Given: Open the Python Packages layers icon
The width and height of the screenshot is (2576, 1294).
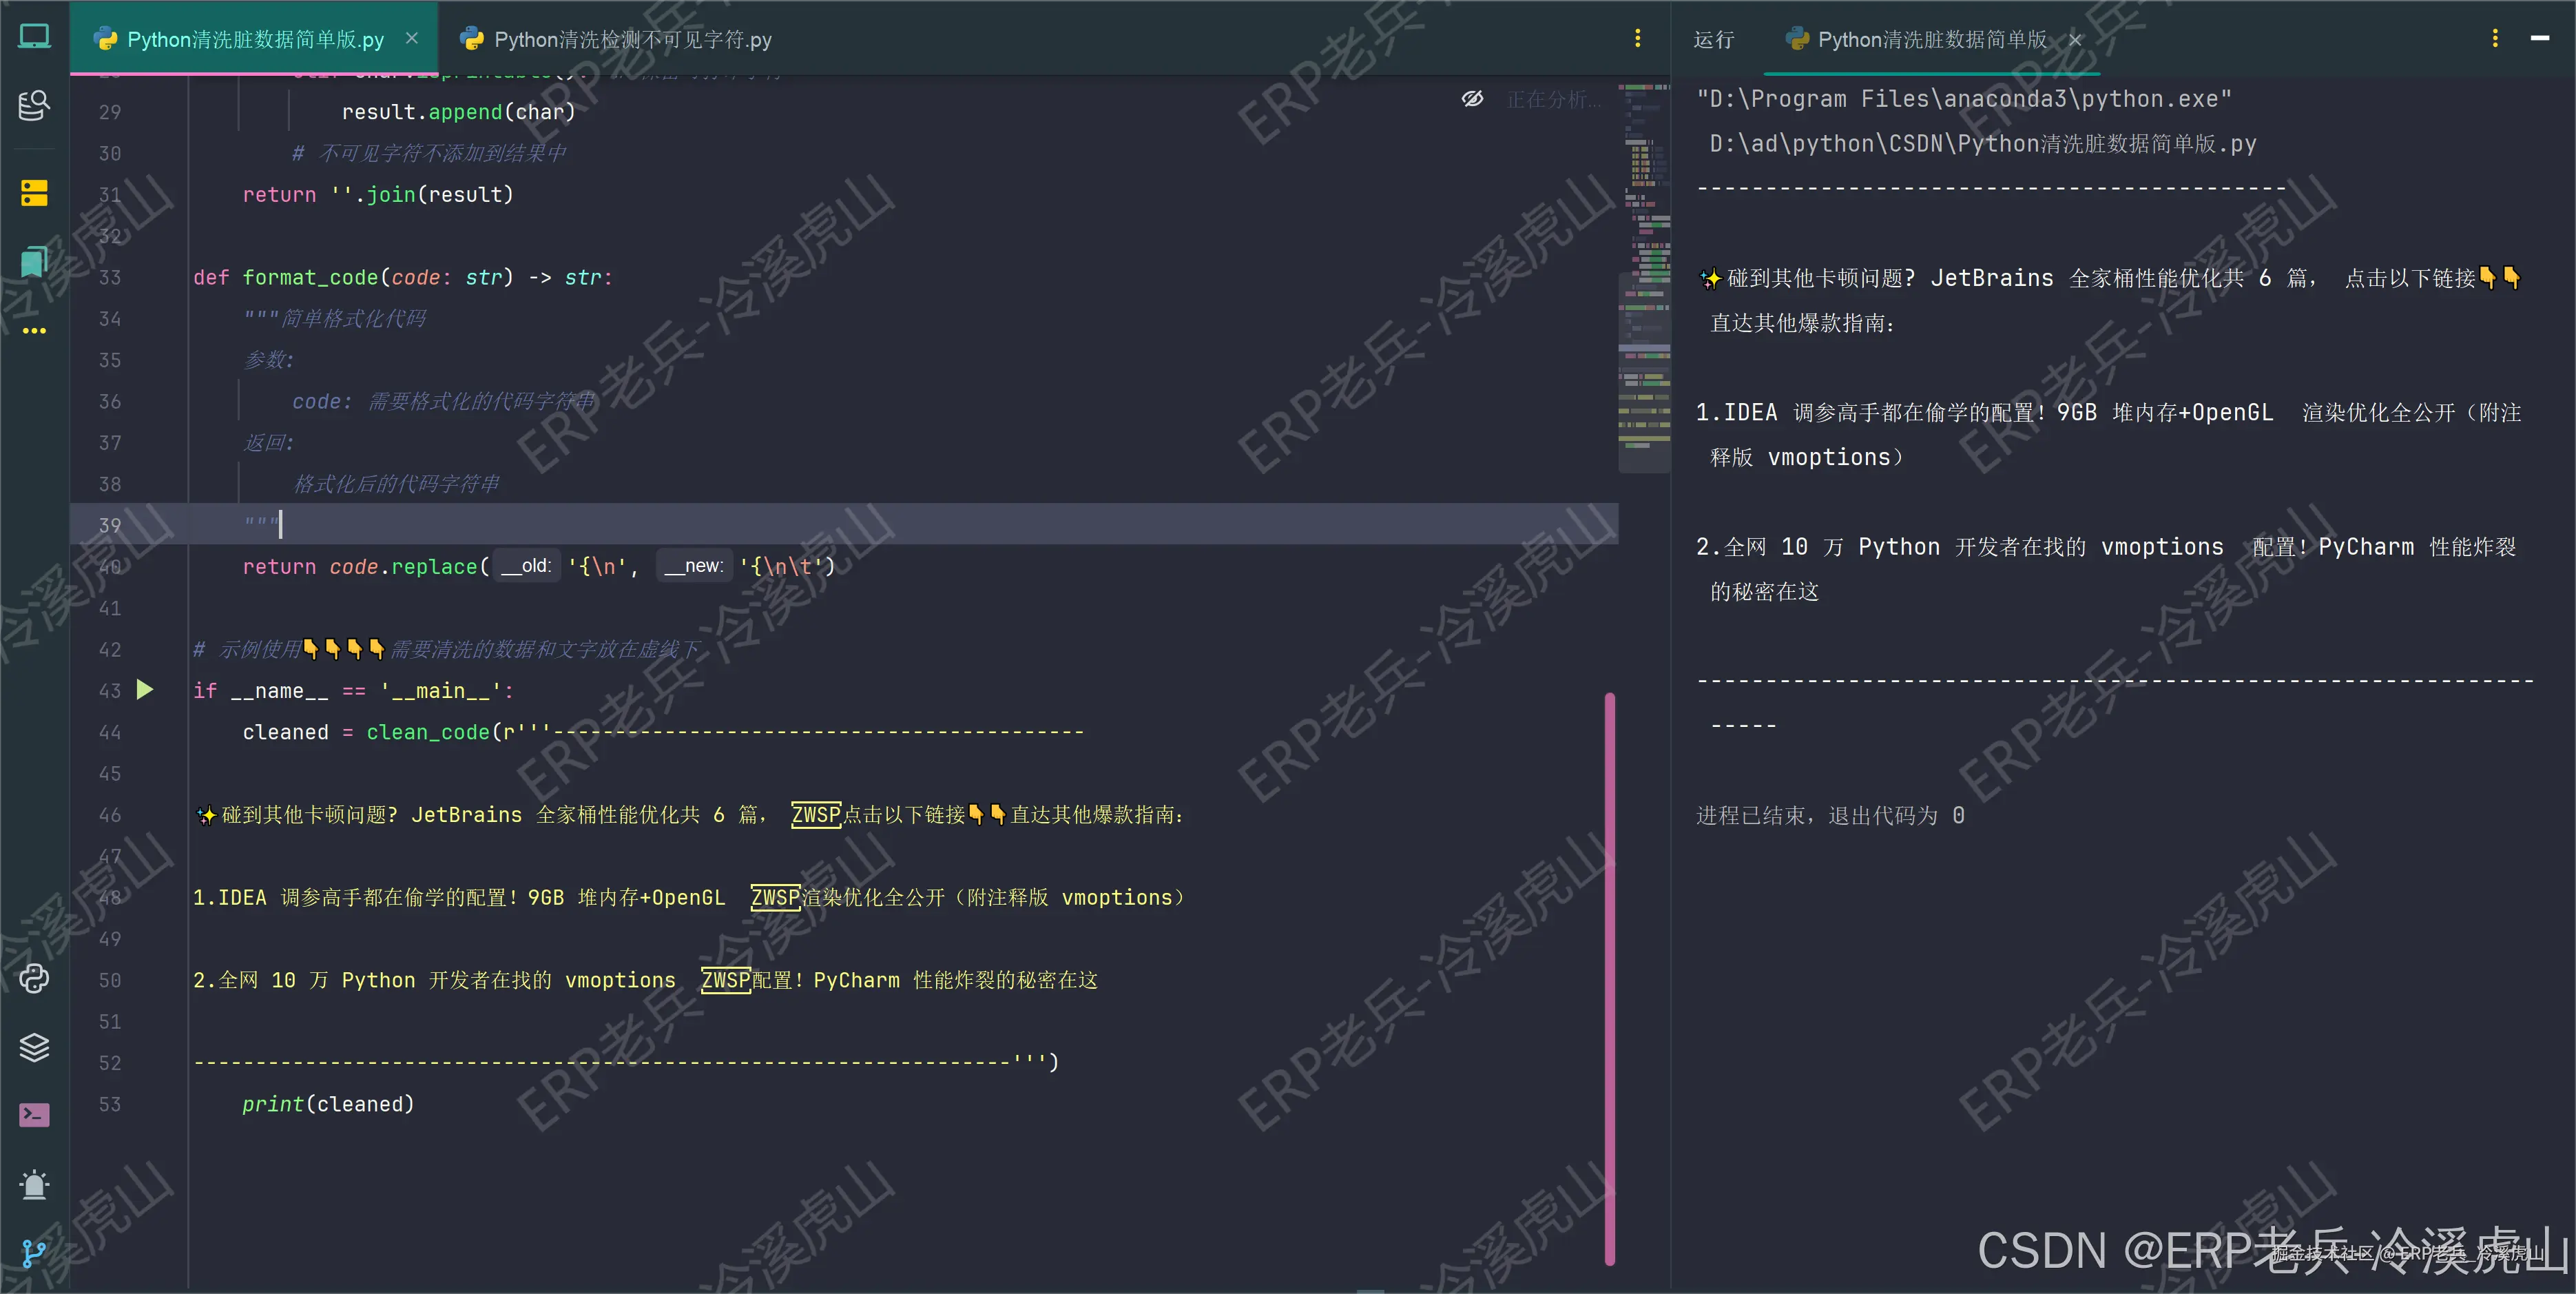Looking at the screenshot, I should click(34, 1047).
